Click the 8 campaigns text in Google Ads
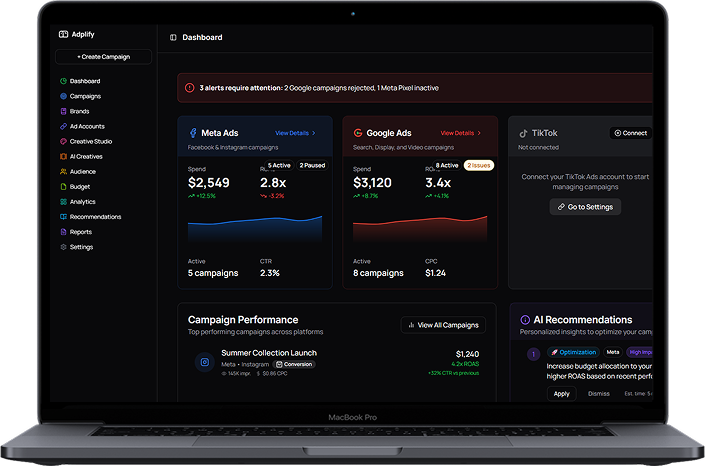This screenshot has width=705, height=466. (x=378, y=273)
